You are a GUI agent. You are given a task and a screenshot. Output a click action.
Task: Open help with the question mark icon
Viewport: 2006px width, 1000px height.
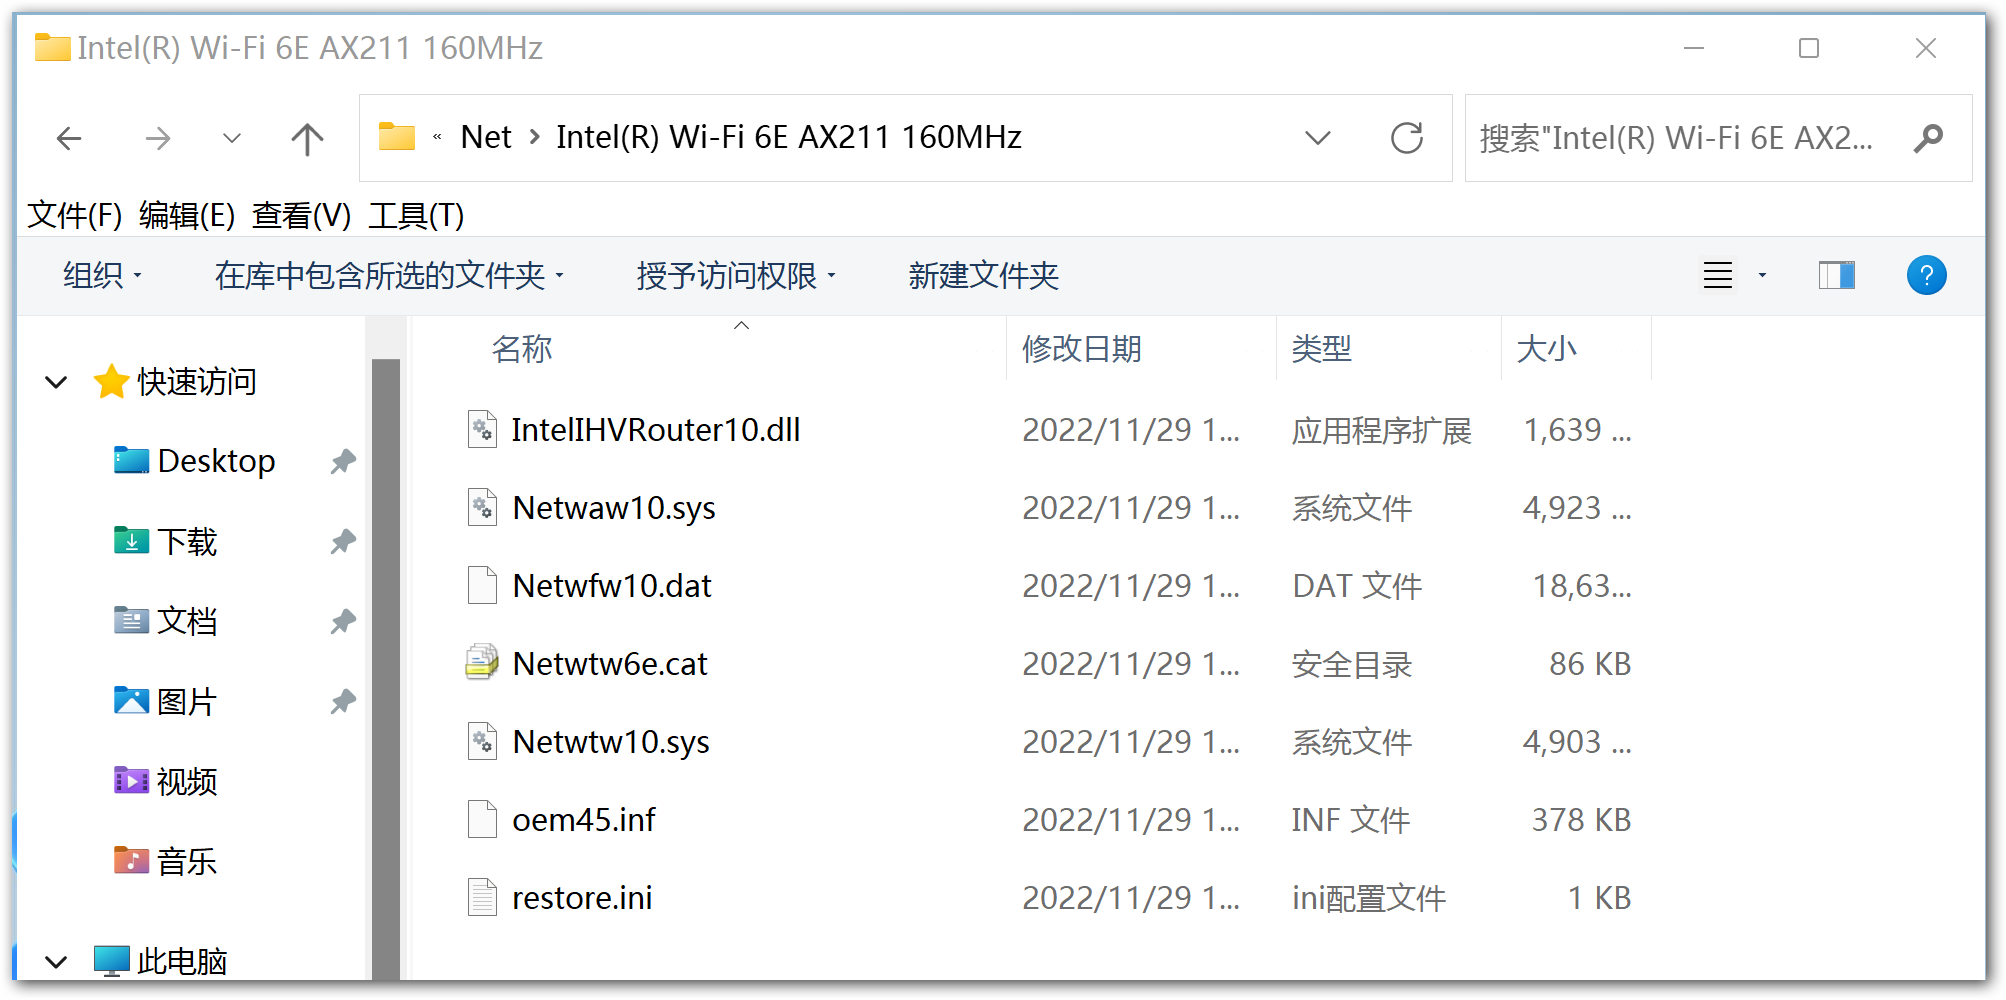click(x=1926, y=275)
